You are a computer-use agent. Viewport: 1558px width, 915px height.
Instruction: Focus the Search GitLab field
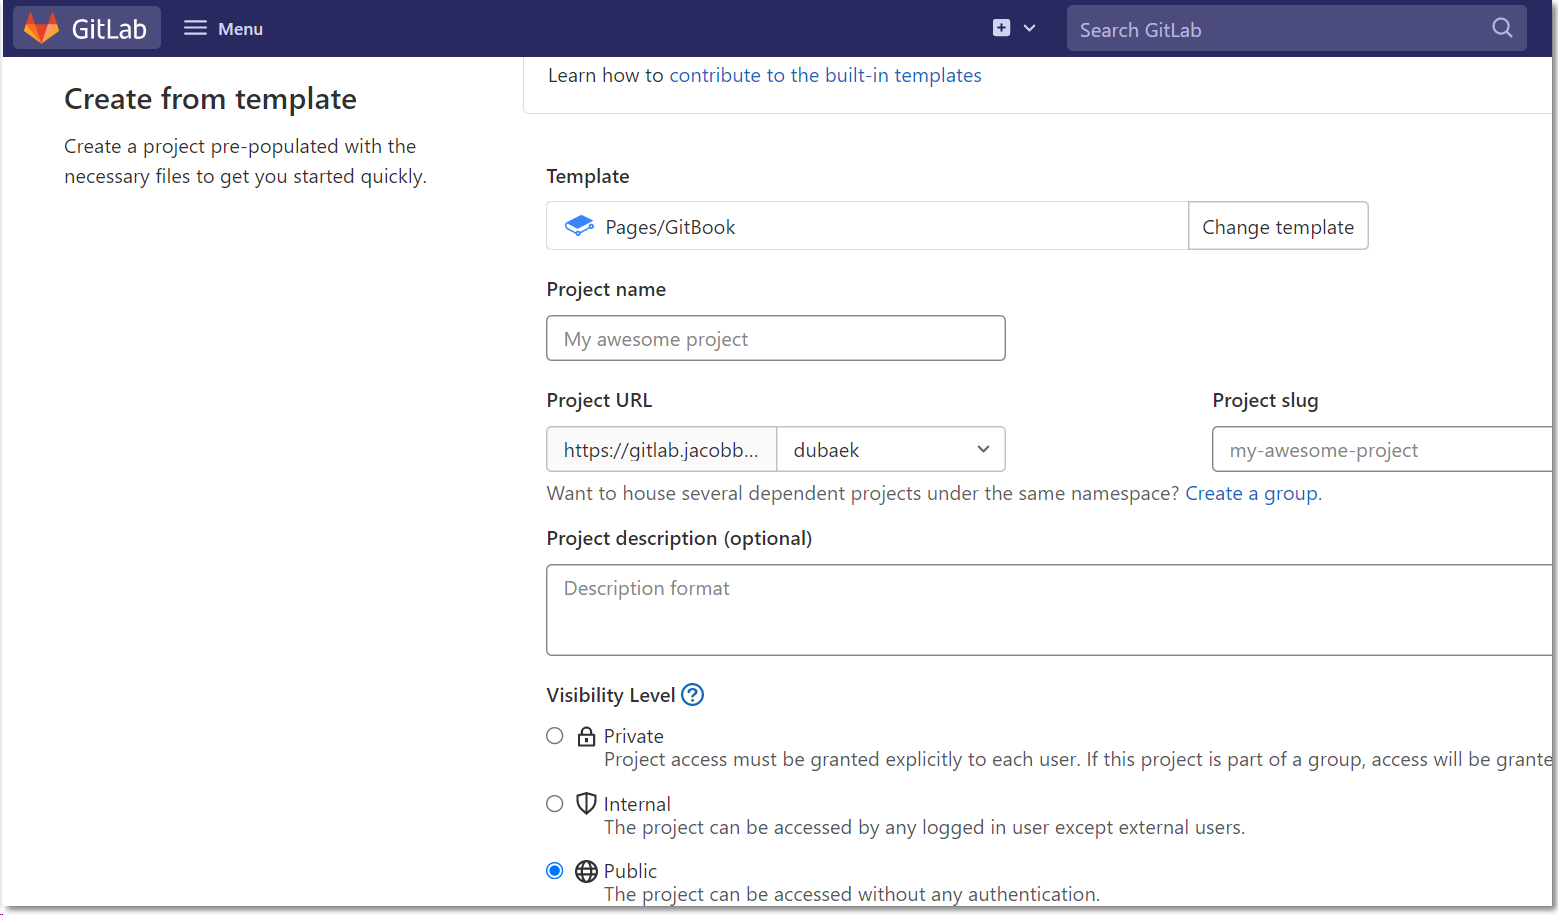click(1296, 28)
